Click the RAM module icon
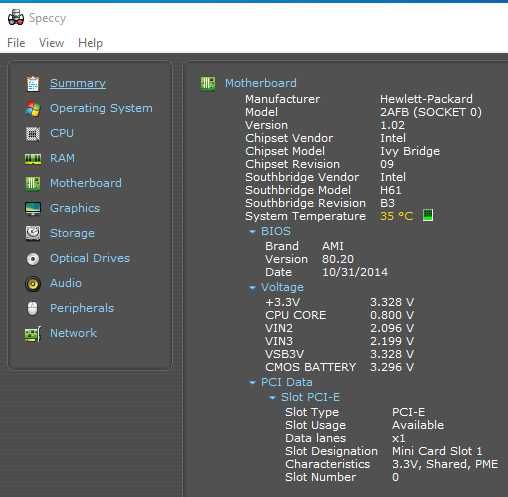508x497 pixels. click(33, 159)
